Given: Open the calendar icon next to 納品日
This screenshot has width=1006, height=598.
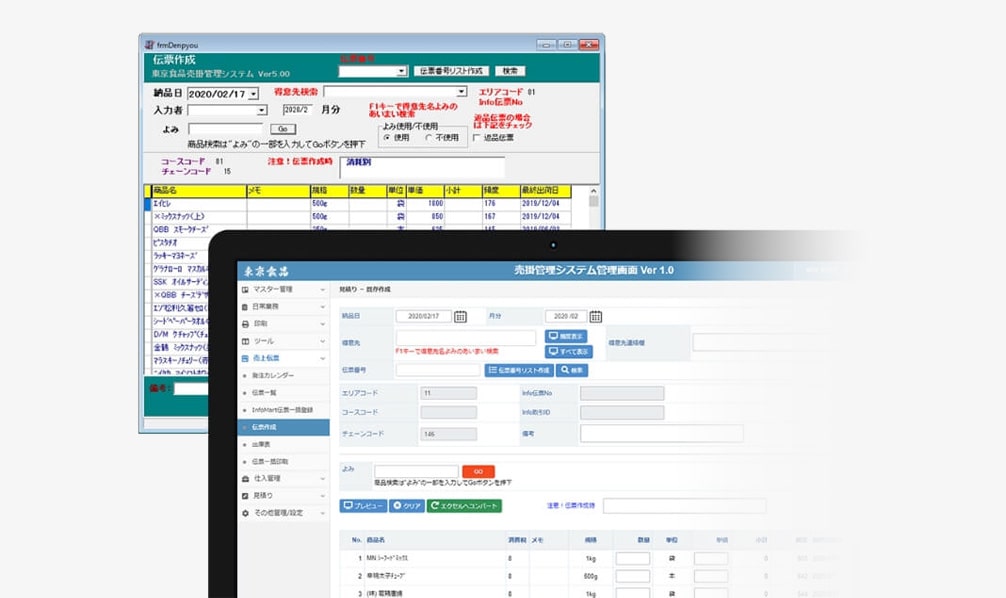Looking at the screenshot, I should pos(460,317).
